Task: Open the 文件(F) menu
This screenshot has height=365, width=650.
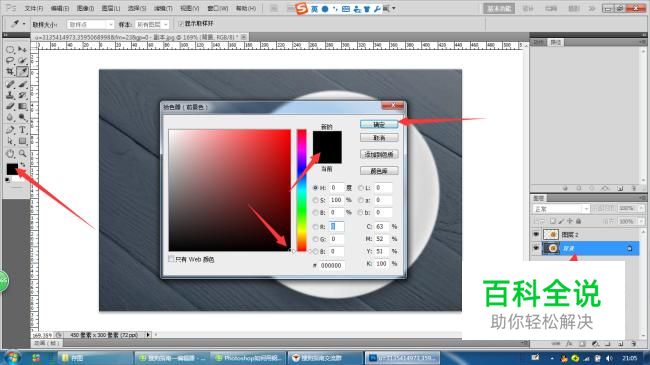Action: (34, 8)
